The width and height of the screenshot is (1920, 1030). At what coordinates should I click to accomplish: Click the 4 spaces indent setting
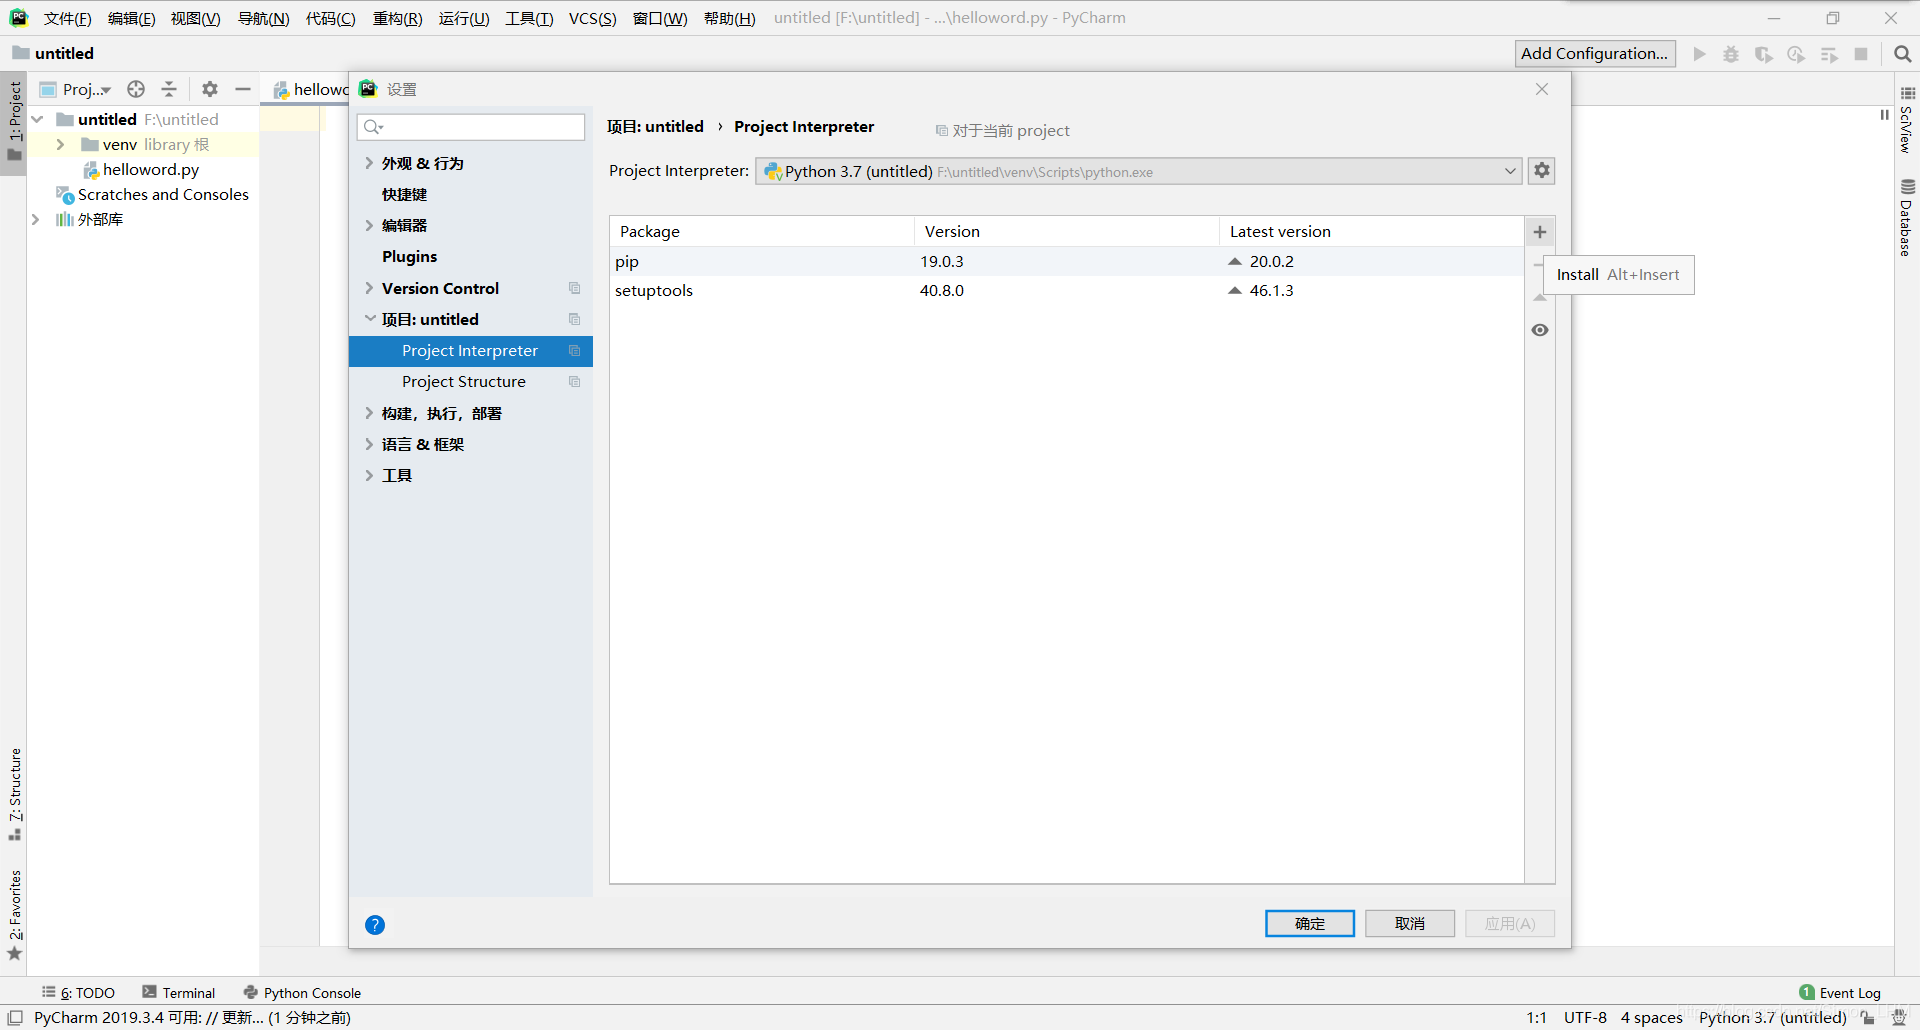(1651, 1018)
